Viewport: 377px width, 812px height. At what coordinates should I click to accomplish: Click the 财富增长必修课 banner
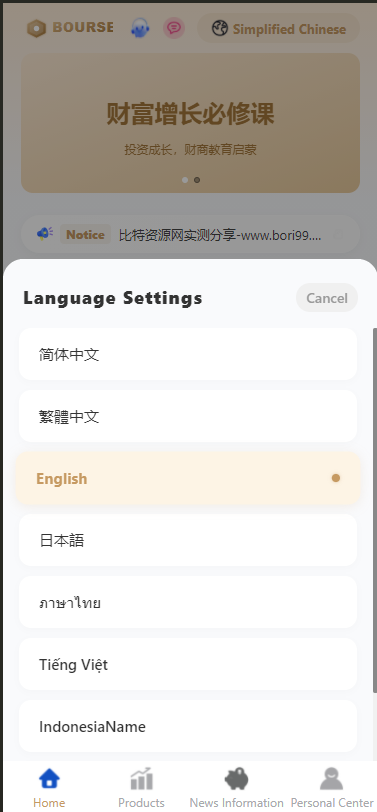tap(191, 123)
